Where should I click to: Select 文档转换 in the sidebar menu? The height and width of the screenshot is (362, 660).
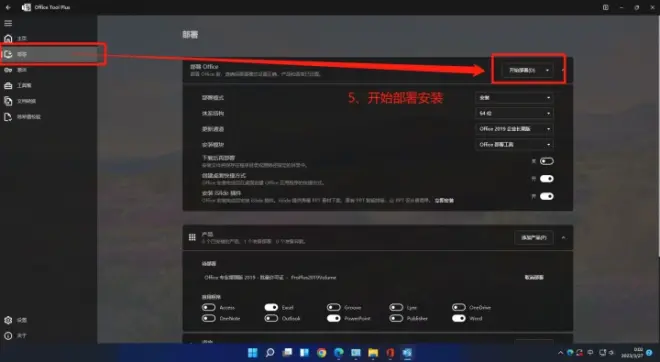click(x=26, y=101)
